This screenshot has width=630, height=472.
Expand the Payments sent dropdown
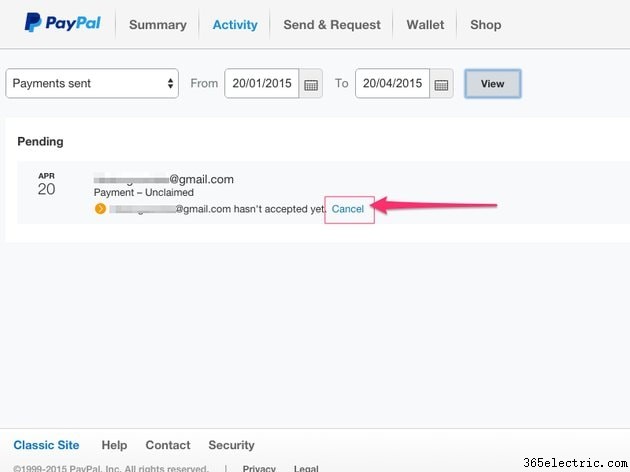click(x=92, y=83)
